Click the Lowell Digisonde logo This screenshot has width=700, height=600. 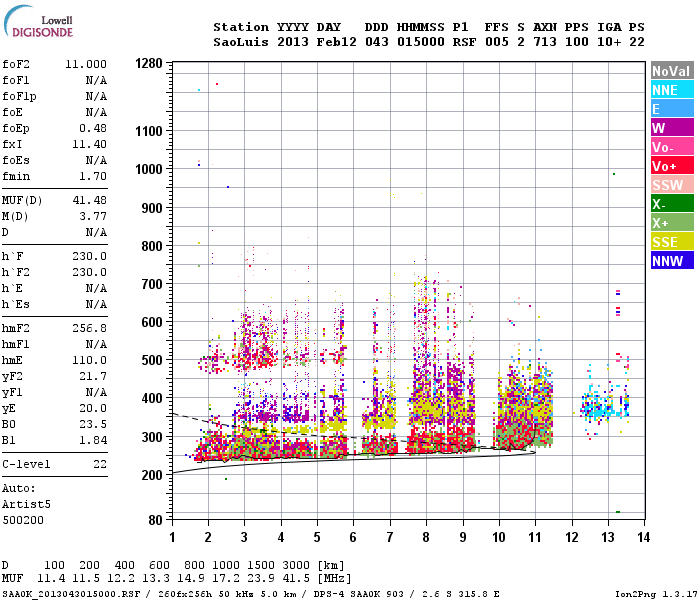tap(39, 22)
